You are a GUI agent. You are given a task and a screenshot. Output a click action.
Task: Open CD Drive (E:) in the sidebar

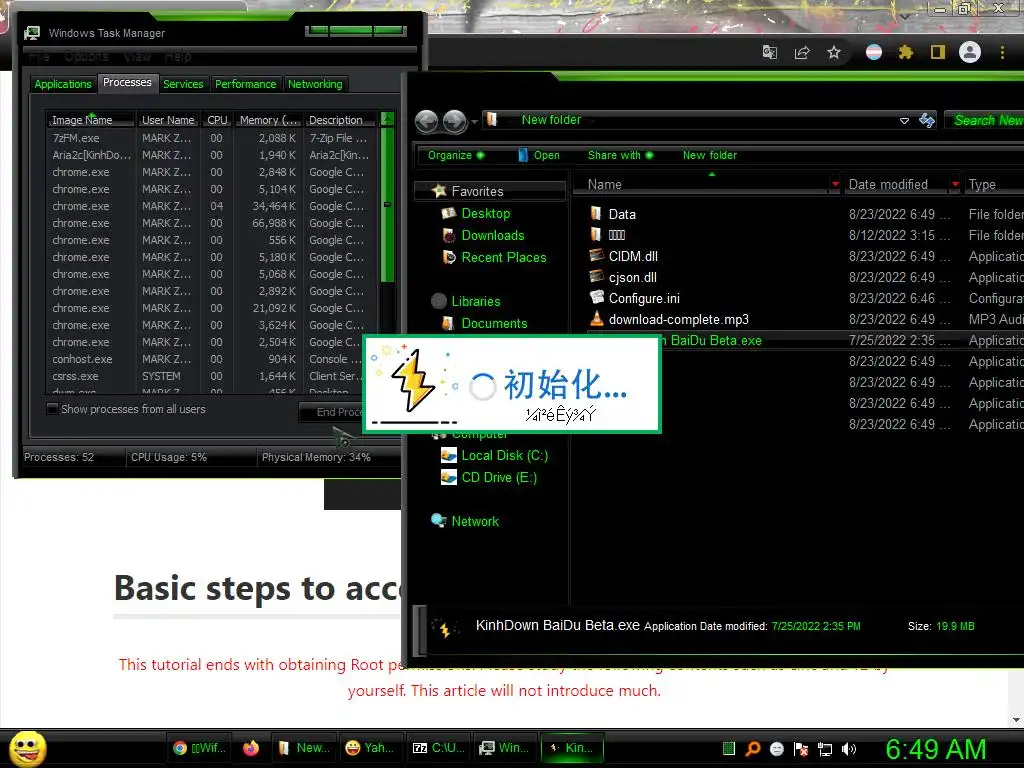tap(499, 477)
